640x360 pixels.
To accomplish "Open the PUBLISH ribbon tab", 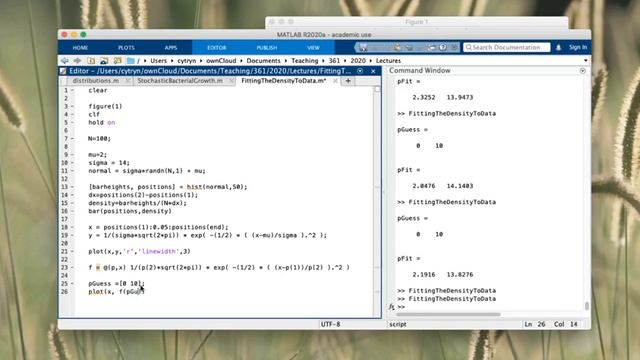I will 267,48.
